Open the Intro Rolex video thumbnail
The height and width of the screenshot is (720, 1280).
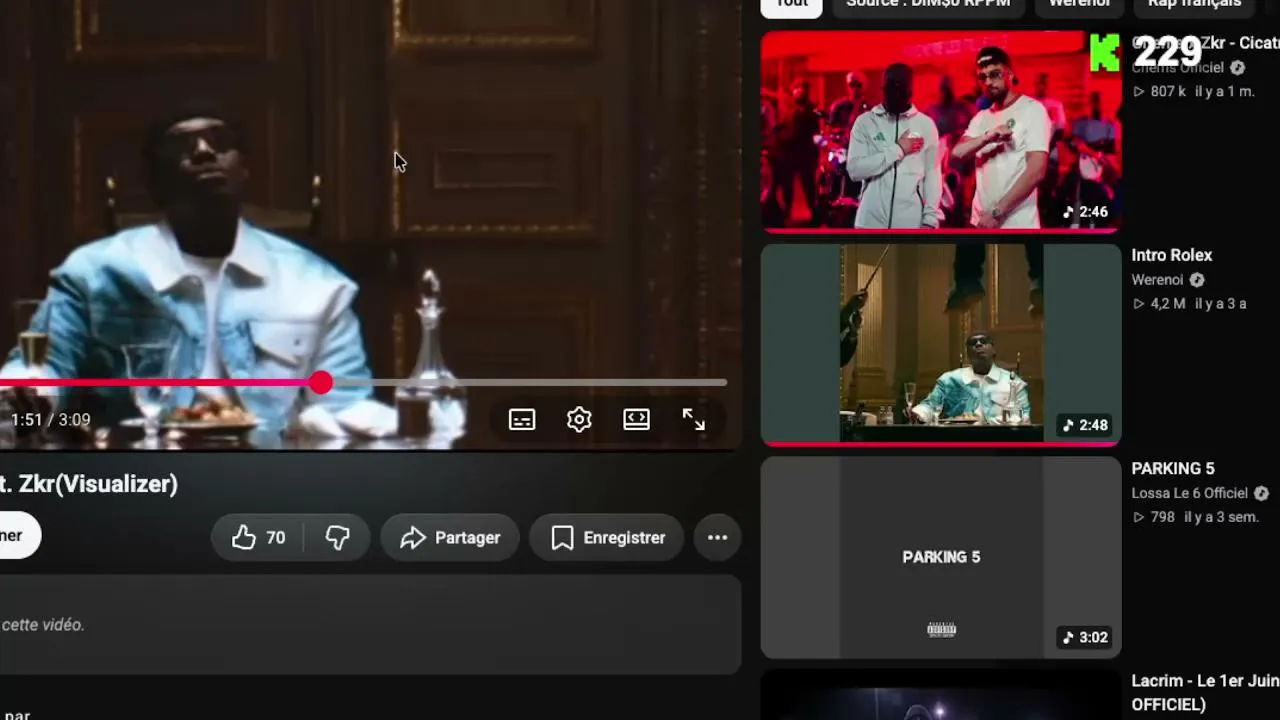(941, 344)
